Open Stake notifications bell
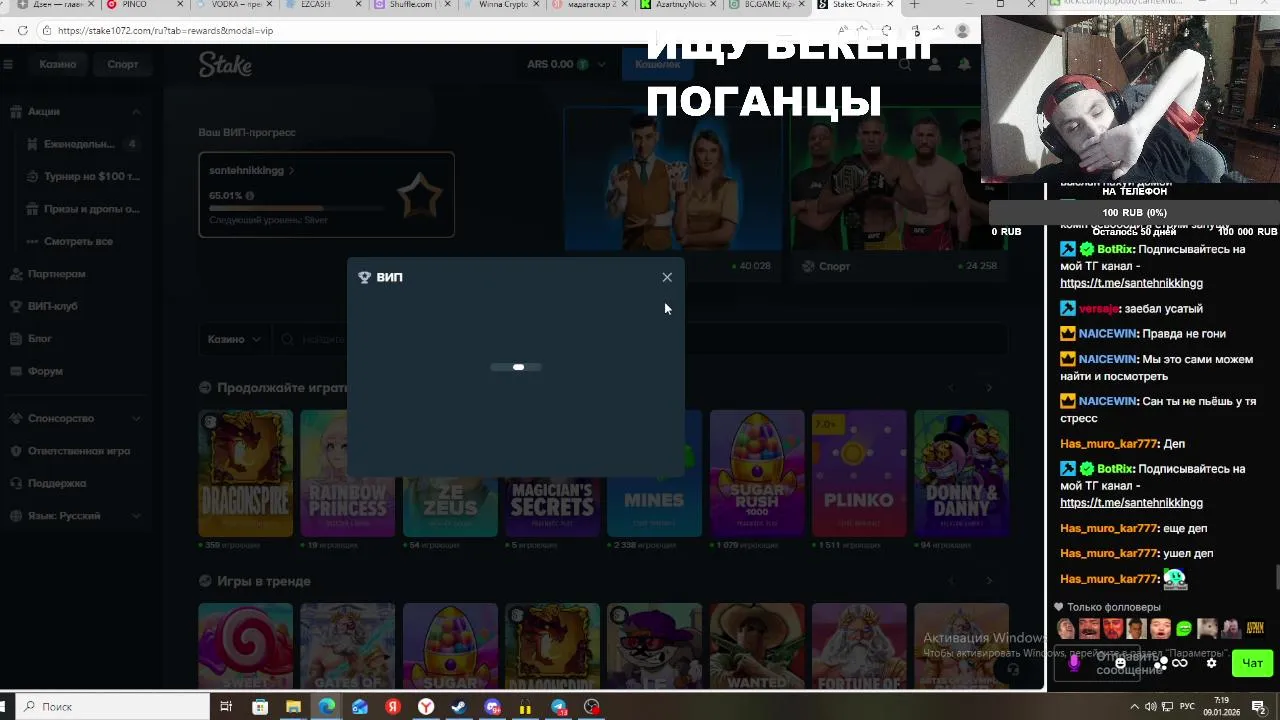The height and width of the screenshot is (720, 1280). [965, 64]
